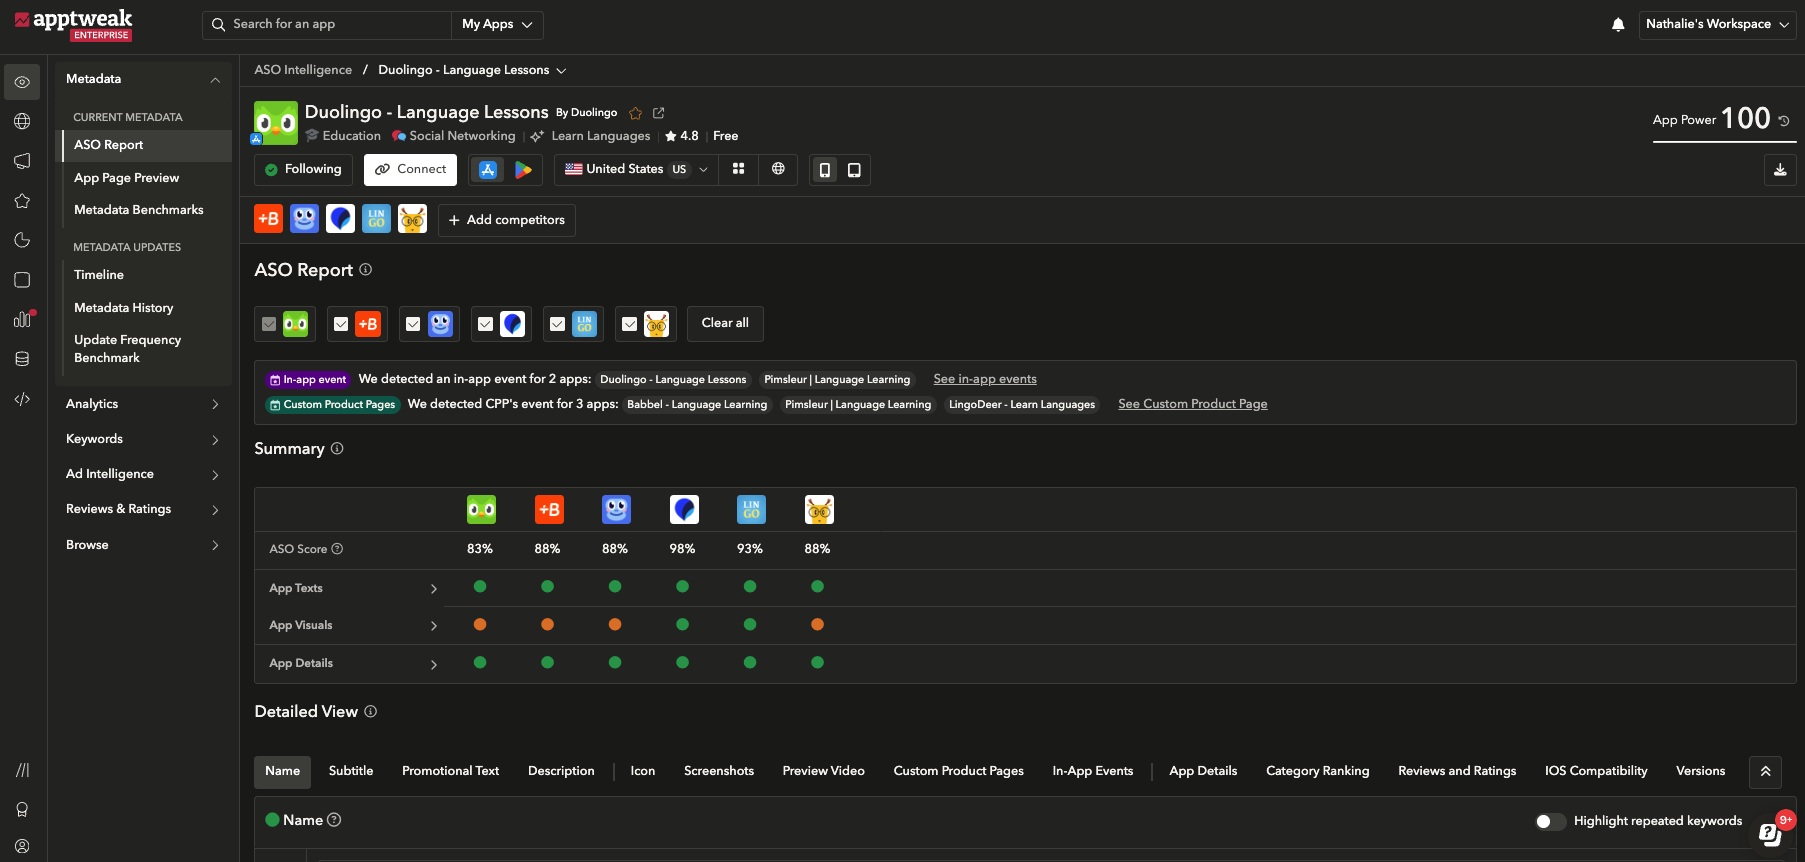This screenshot has height=862, width=1805.
Task: Open Duolingo external link icon
Action: coord(658,113)
